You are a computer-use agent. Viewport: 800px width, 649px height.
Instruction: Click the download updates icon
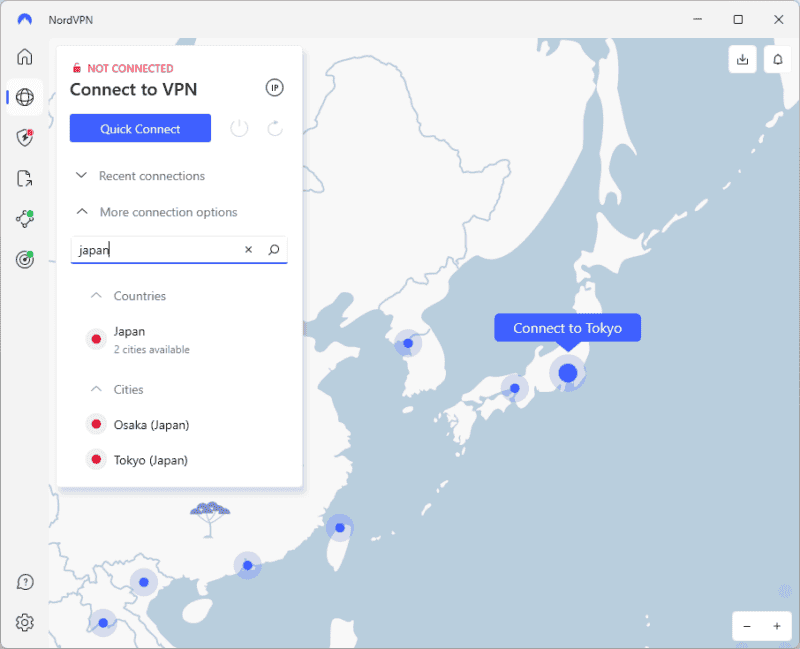click(x=742, y=60)
